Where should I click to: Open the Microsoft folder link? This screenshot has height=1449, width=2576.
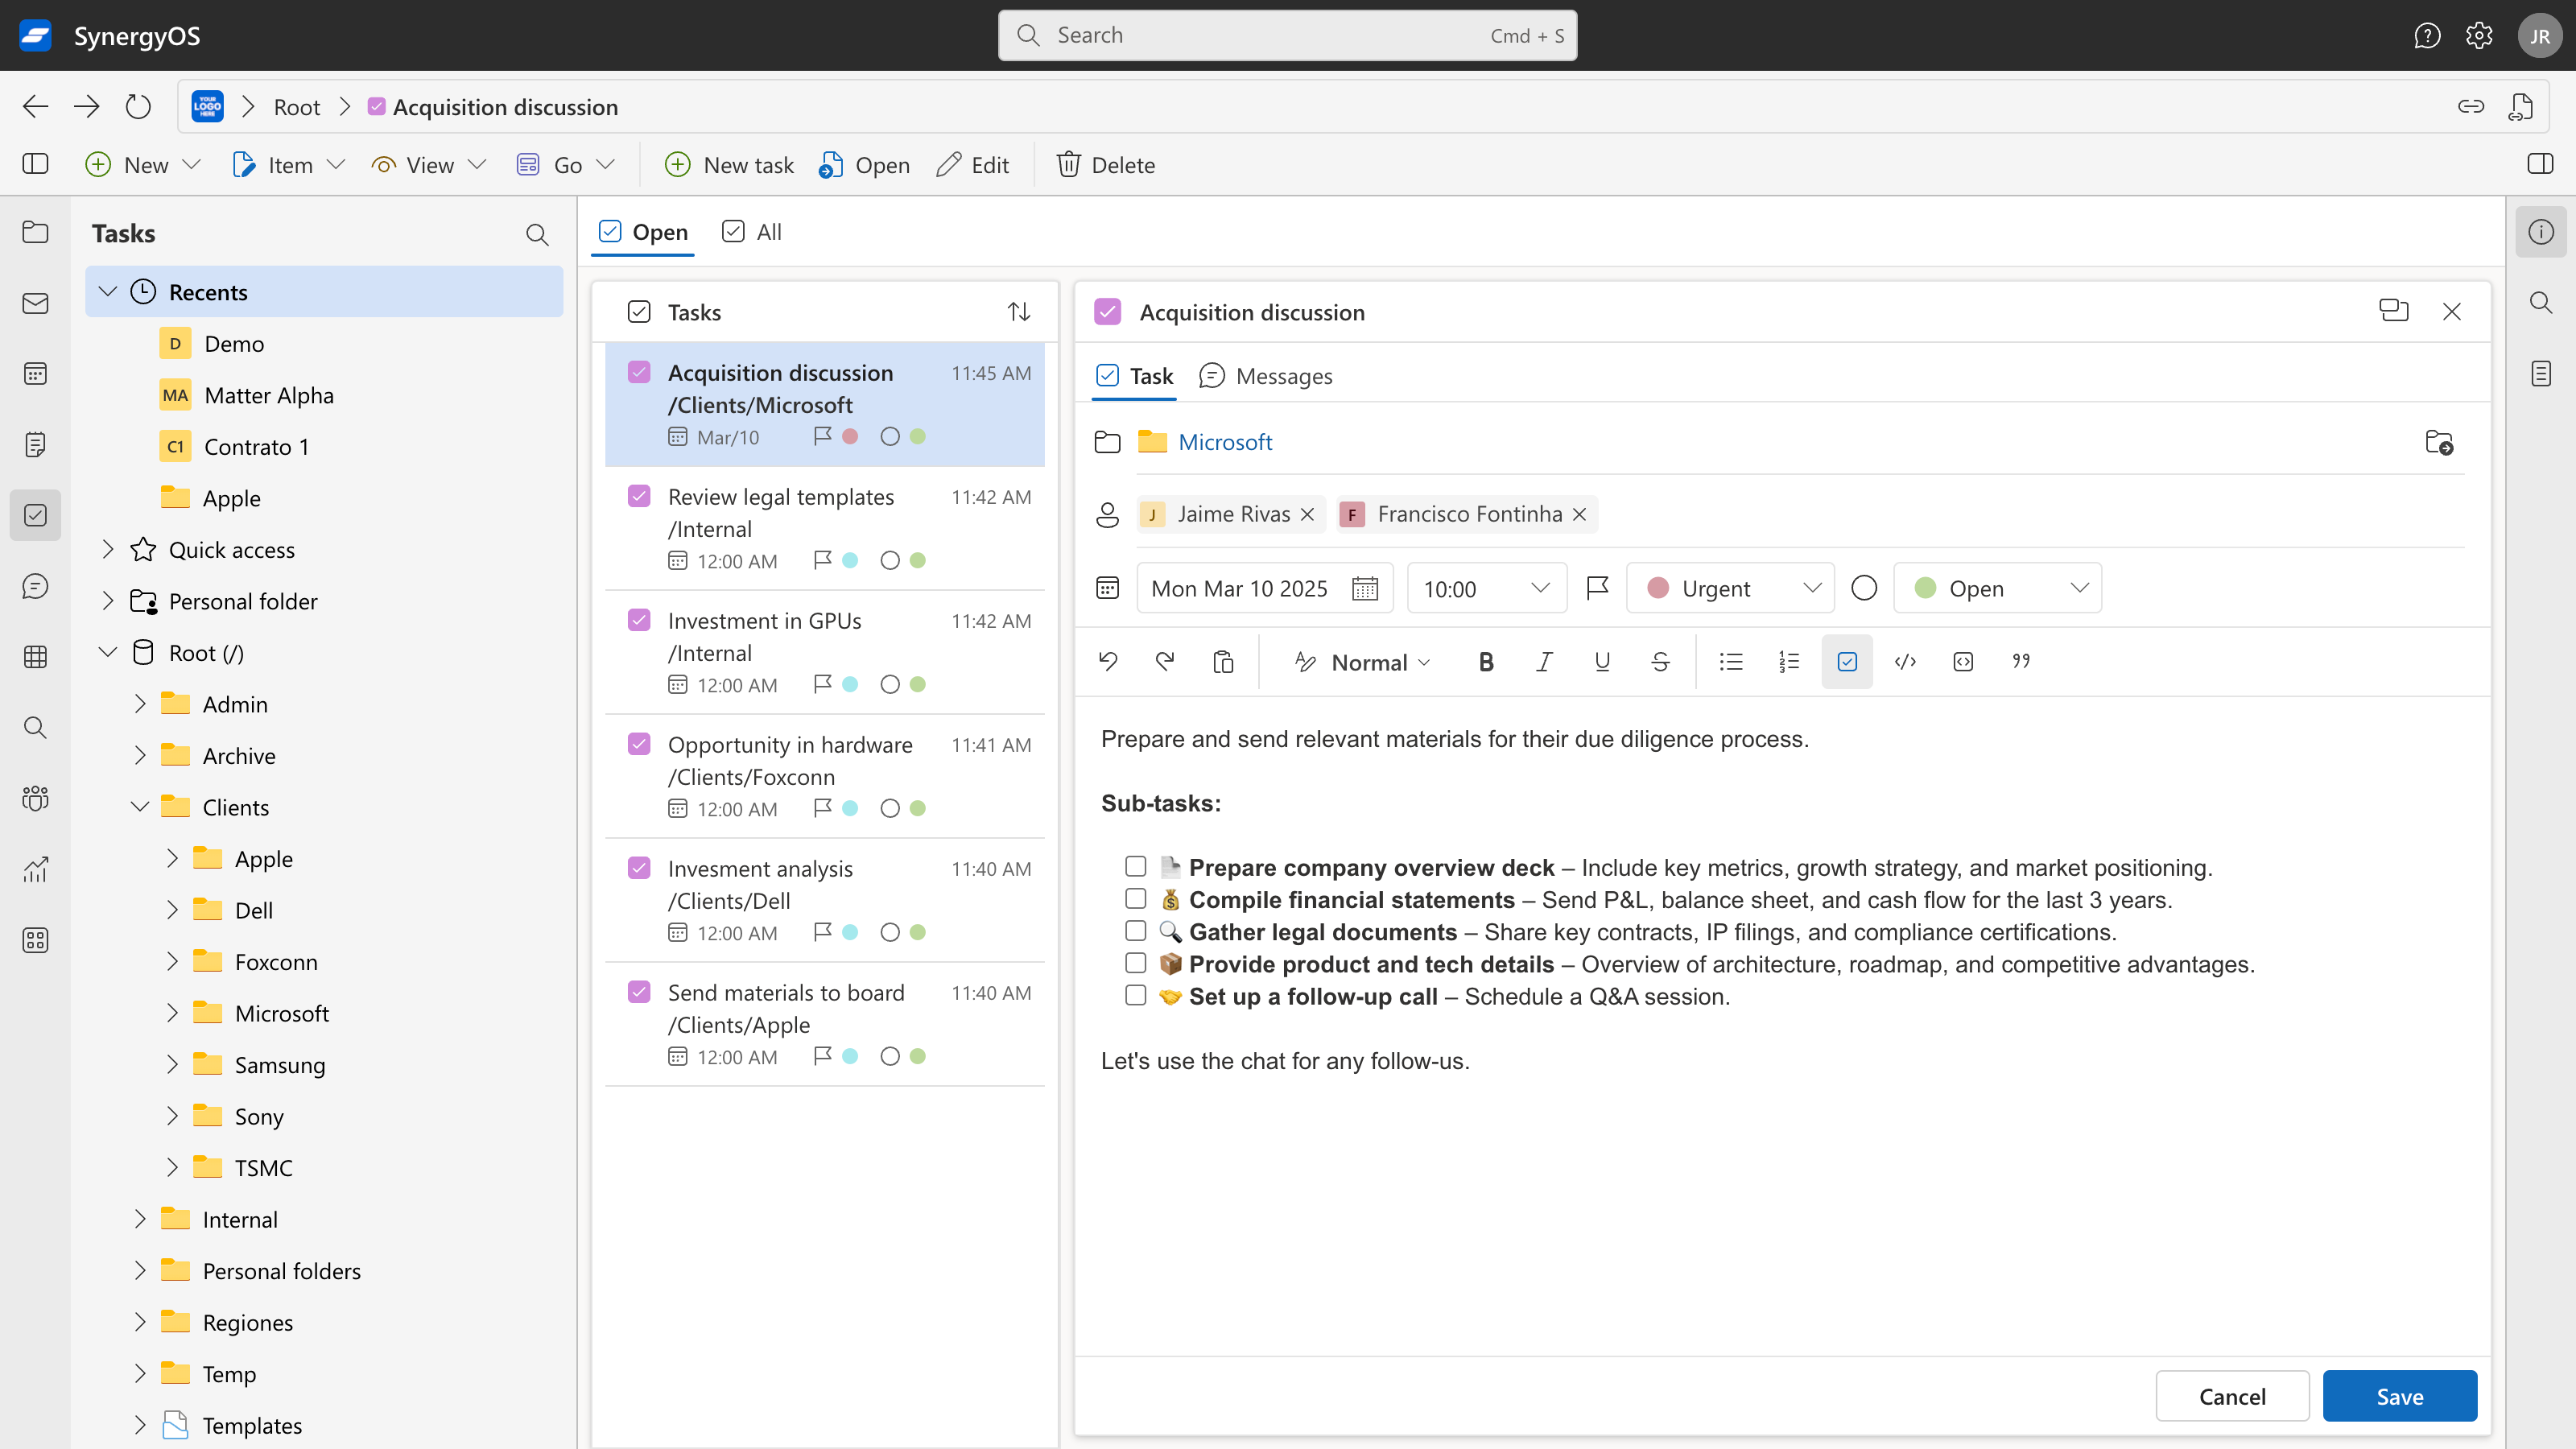[1224, 442]
